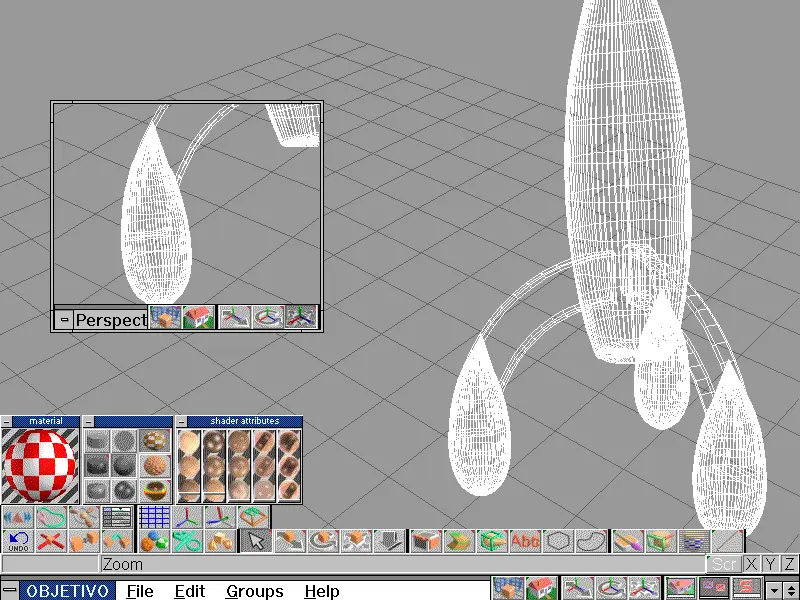
Task: Select the Object arrow pointer tool
Action: coord(256,541)
